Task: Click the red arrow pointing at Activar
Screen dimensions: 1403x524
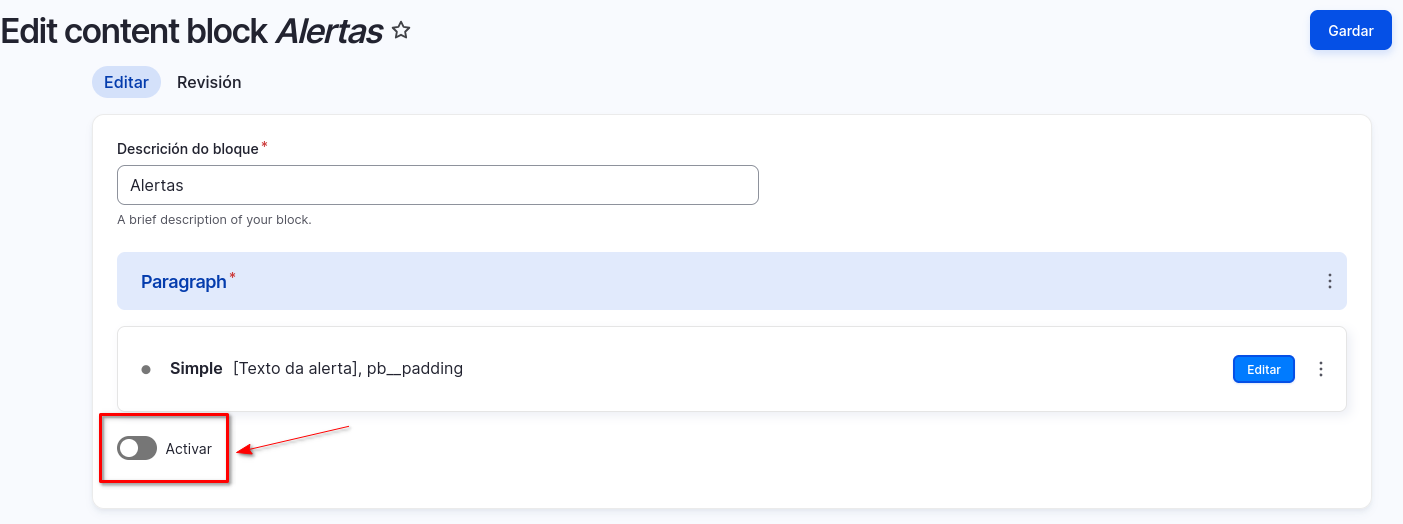Action: [x=290, y=439]
